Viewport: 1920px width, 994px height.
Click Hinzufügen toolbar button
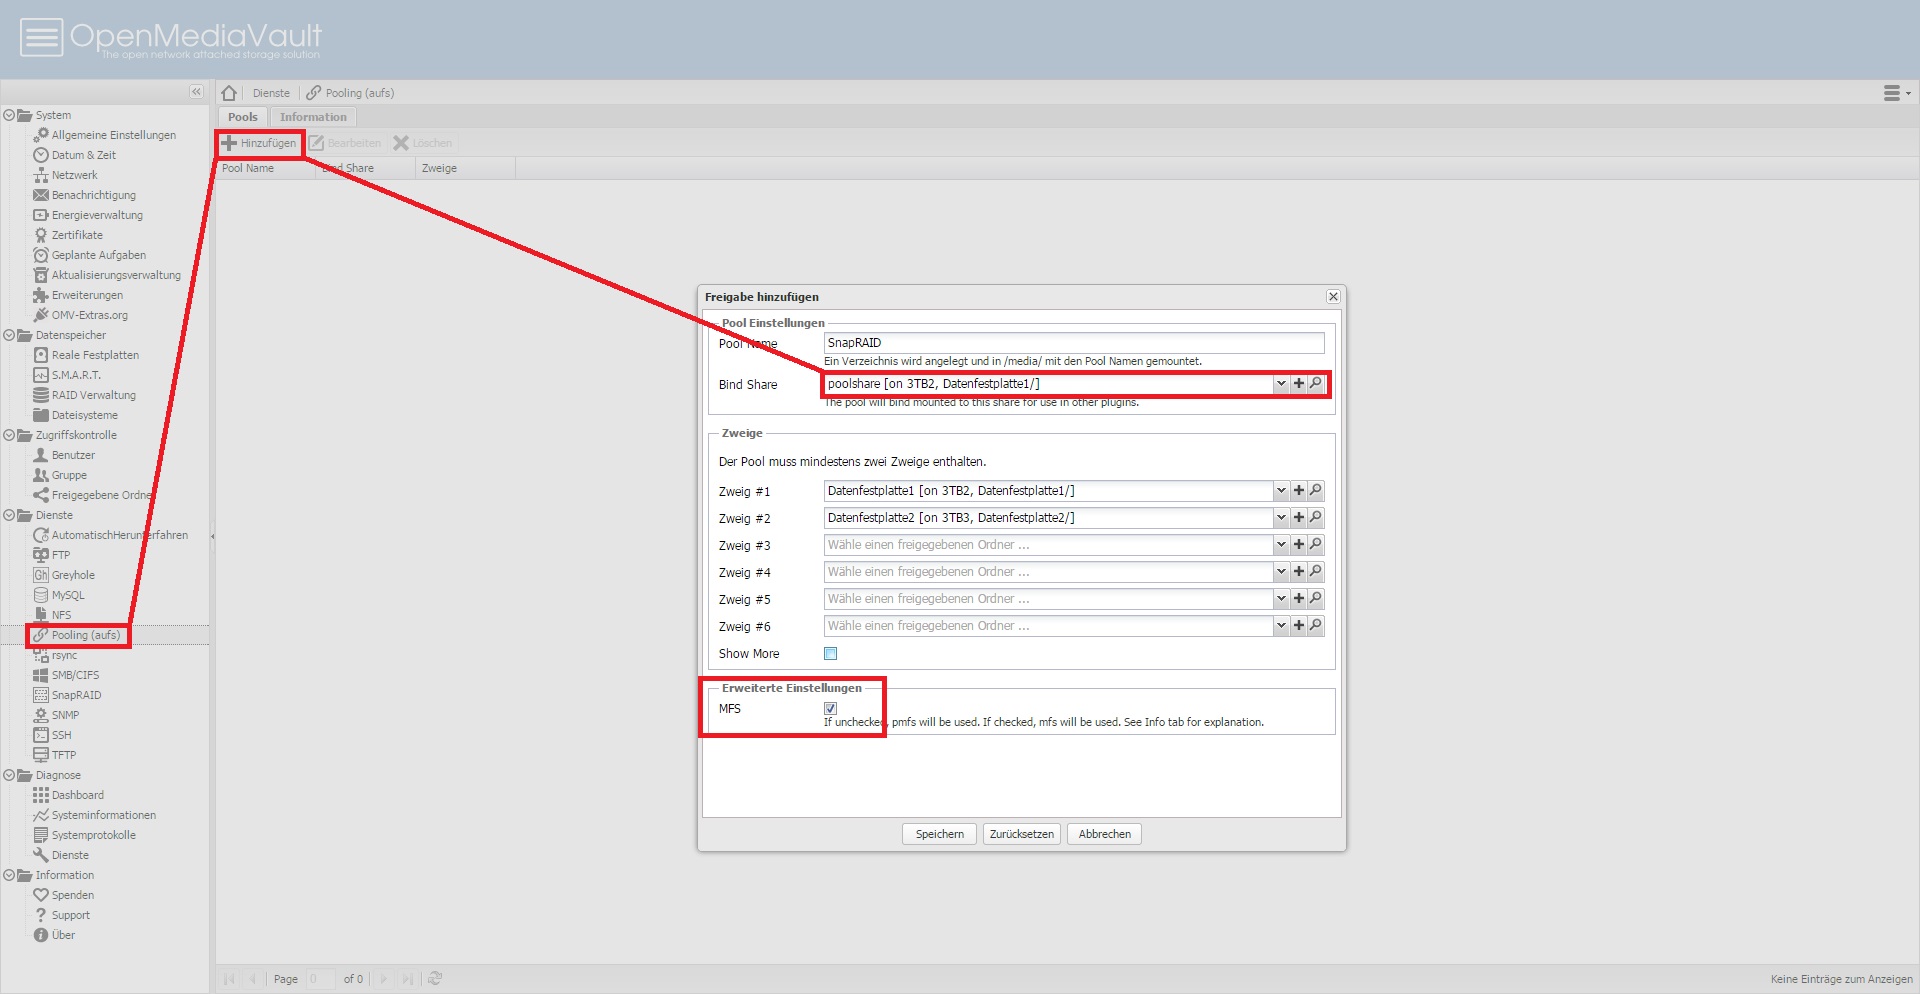(259, 143)
